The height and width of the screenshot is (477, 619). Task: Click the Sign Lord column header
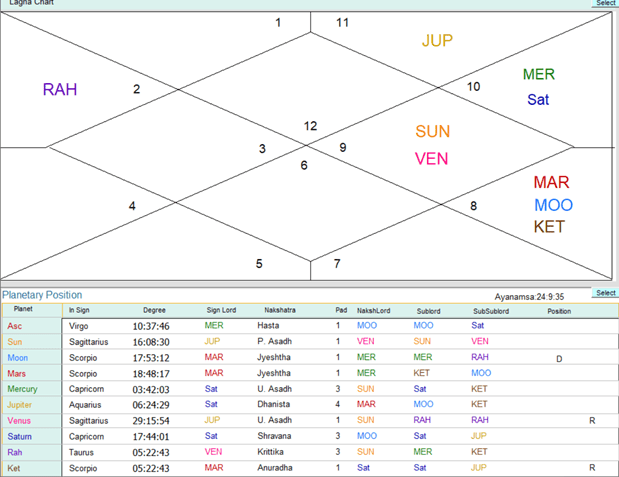click(220, 310)
